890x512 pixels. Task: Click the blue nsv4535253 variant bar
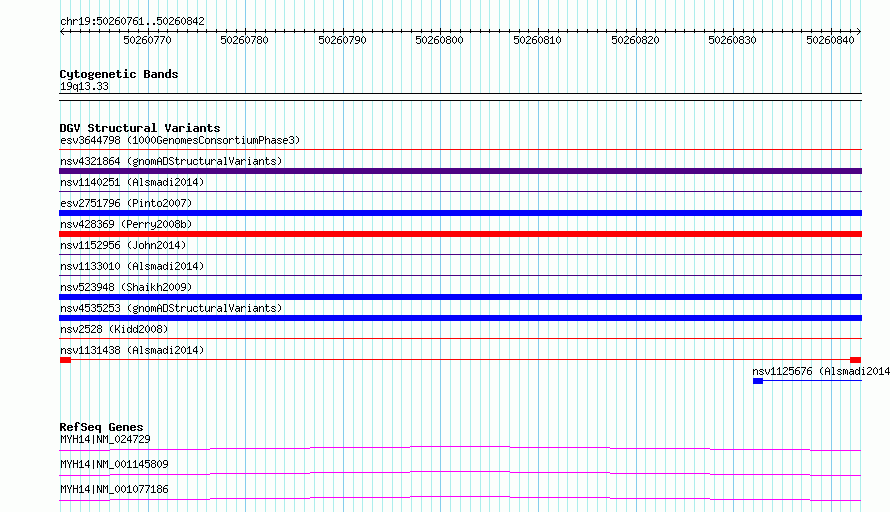coord(460,318)
